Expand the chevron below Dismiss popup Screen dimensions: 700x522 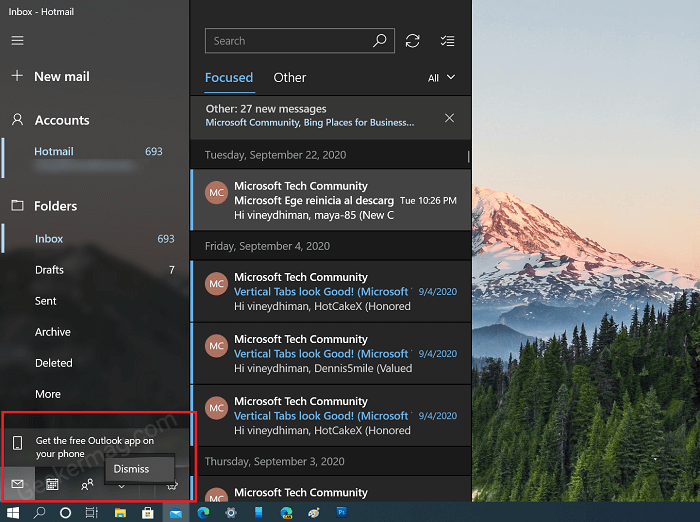pos(121,487)
